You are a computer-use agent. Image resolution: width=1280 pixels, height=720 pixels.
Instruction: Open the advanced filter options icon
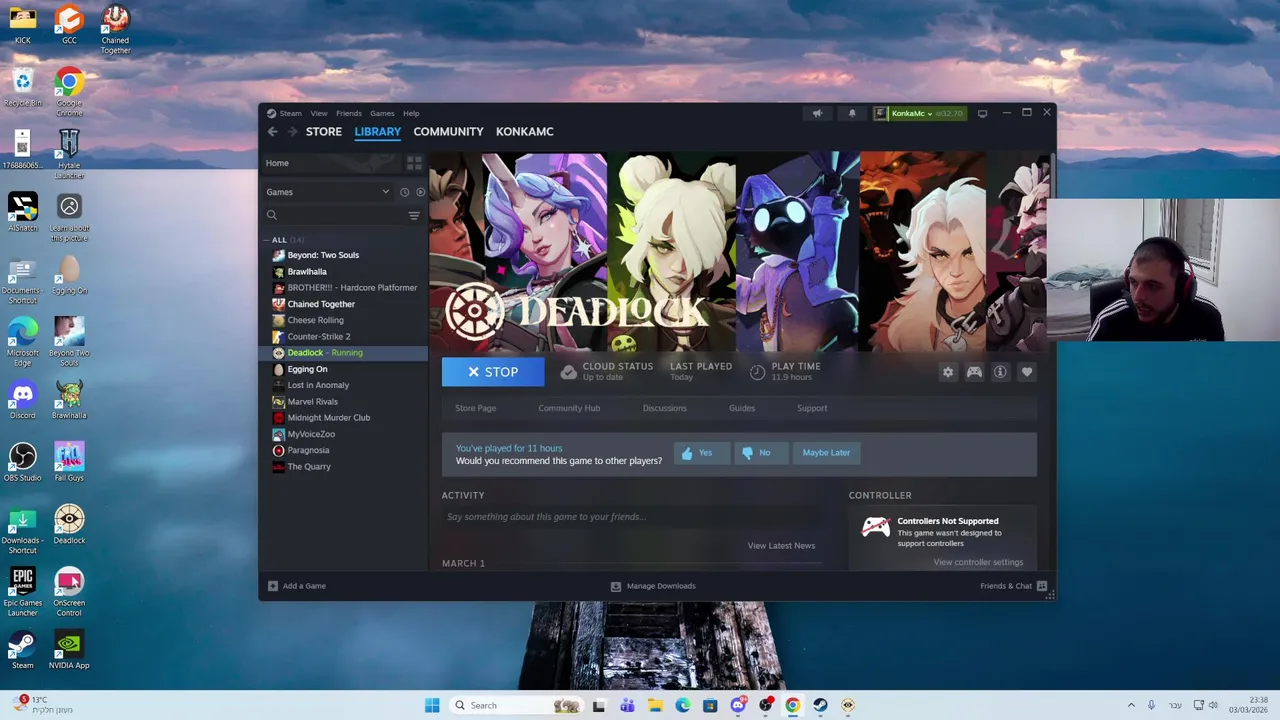point(414,215)
